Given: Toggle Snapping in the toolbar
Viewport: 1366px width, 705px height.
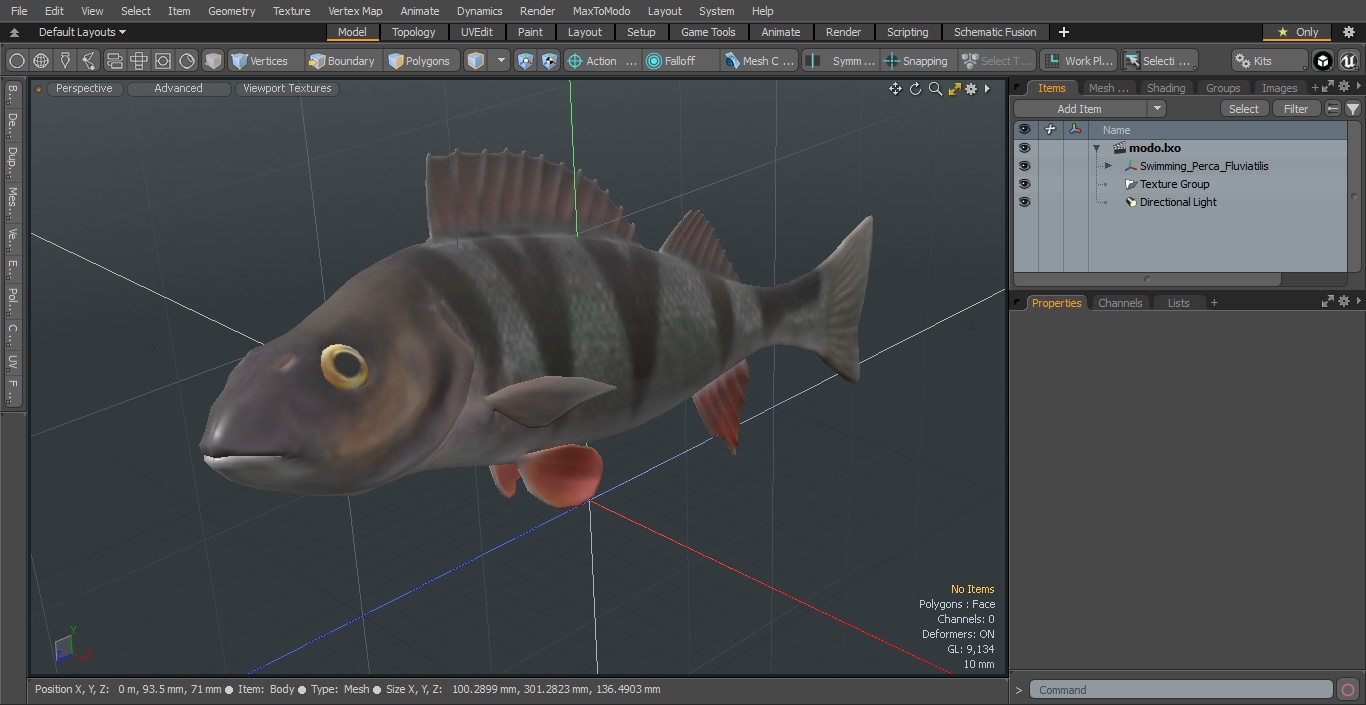Looking at the screenshot, I should pyautogui.click(x=916, y=61).
